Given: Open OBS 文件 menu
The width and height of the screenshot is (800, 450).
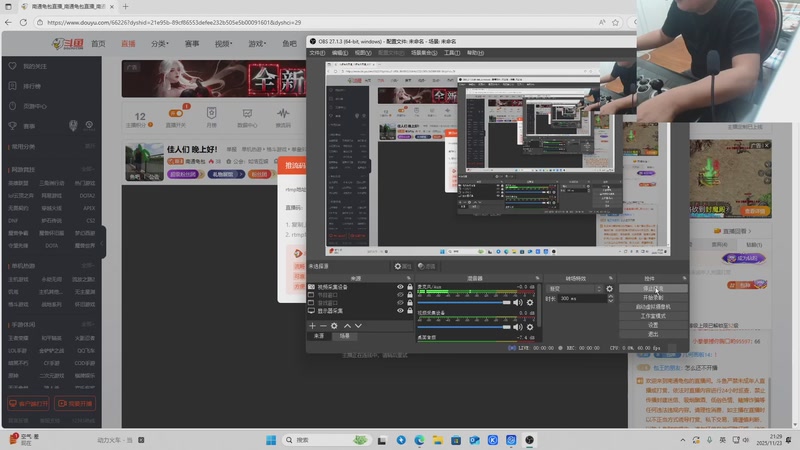Looking at the screenshot, I should [317, 53].
